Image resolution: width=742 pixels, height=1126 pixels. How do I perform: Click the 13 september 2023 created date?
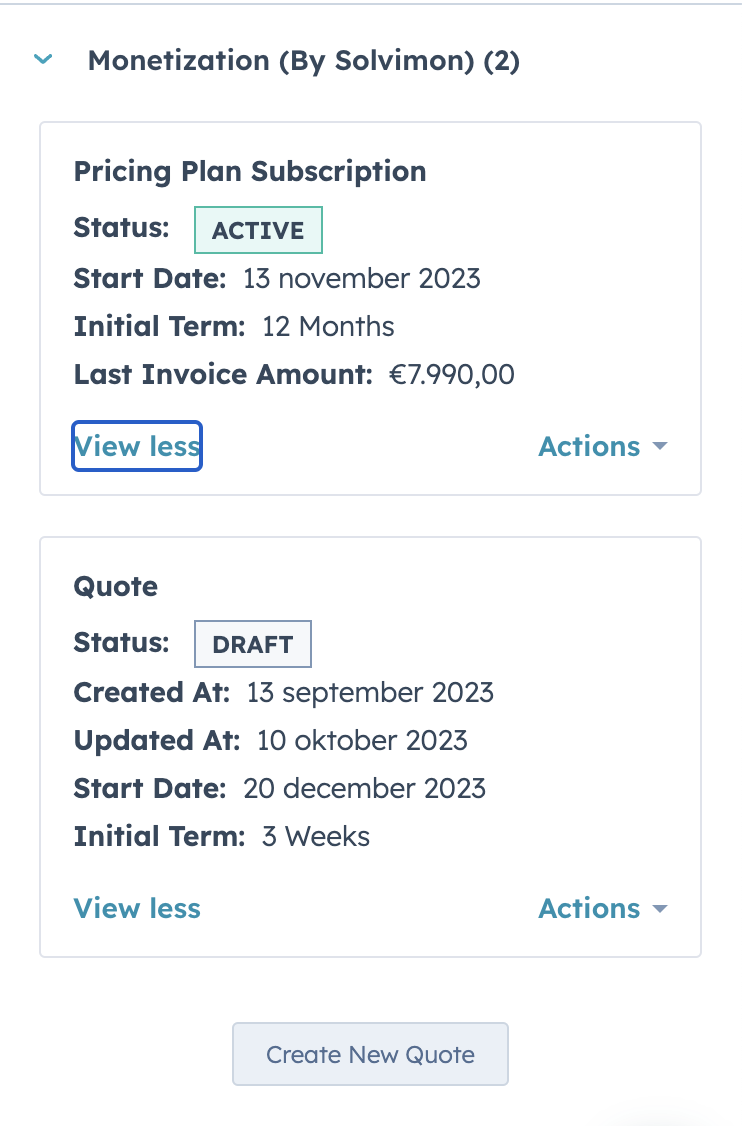[370, 692]
